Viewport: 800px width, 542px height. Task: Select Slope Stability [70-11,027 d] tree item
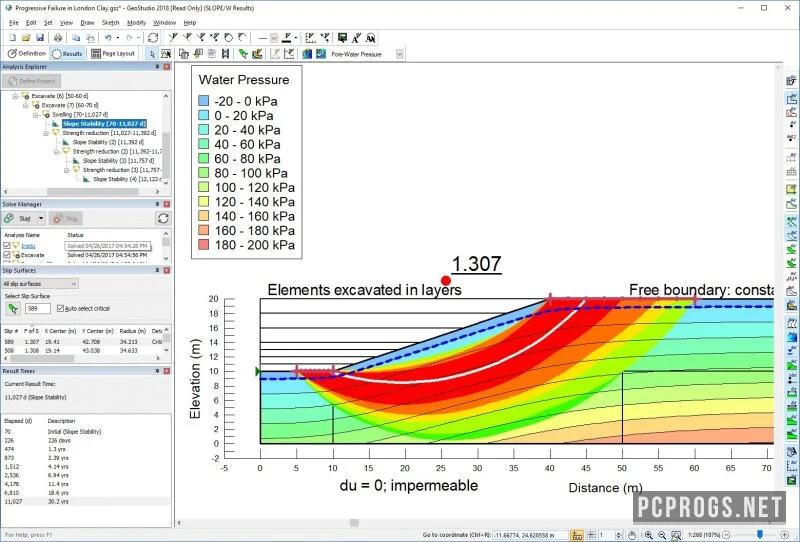coord(104,124)
